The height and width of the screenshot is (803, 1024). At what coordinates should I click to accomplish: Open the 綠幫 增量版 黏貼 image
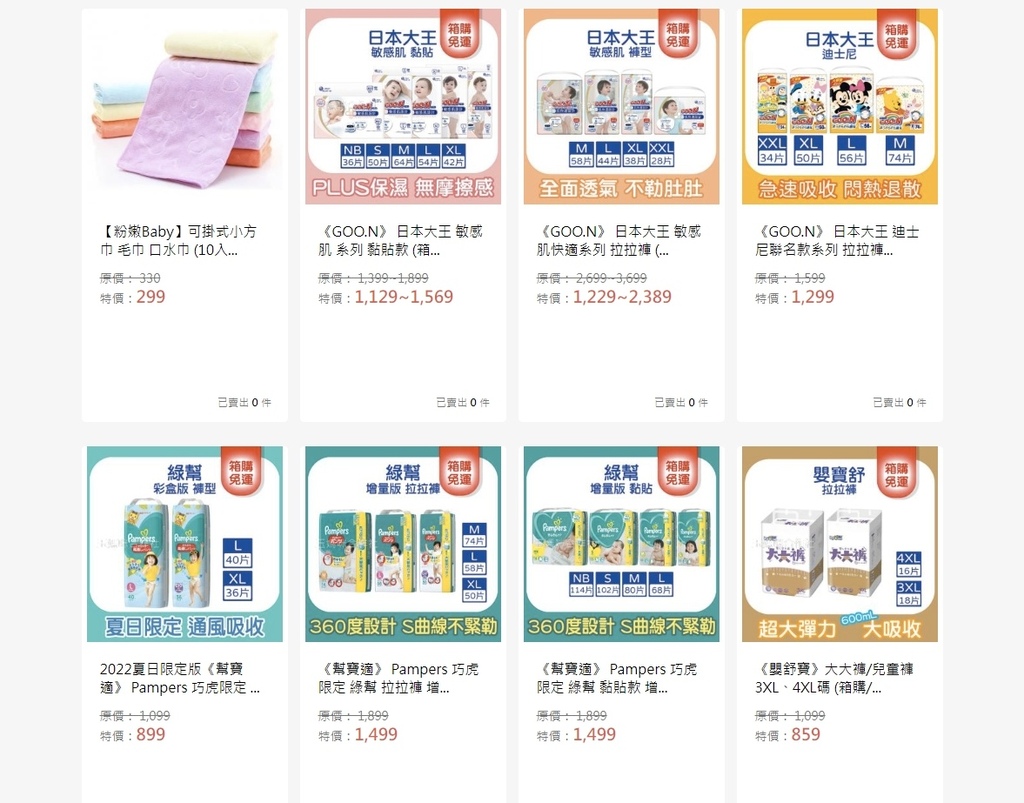click(x=621, y=544)
